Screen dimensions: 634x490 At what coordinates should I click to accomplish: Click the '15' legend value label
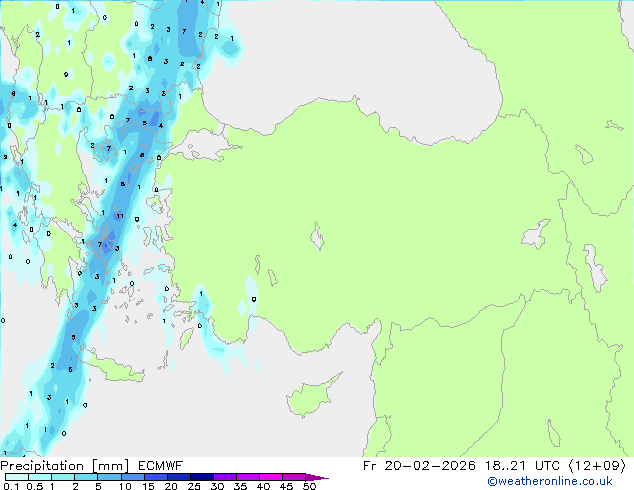[148, 486]
